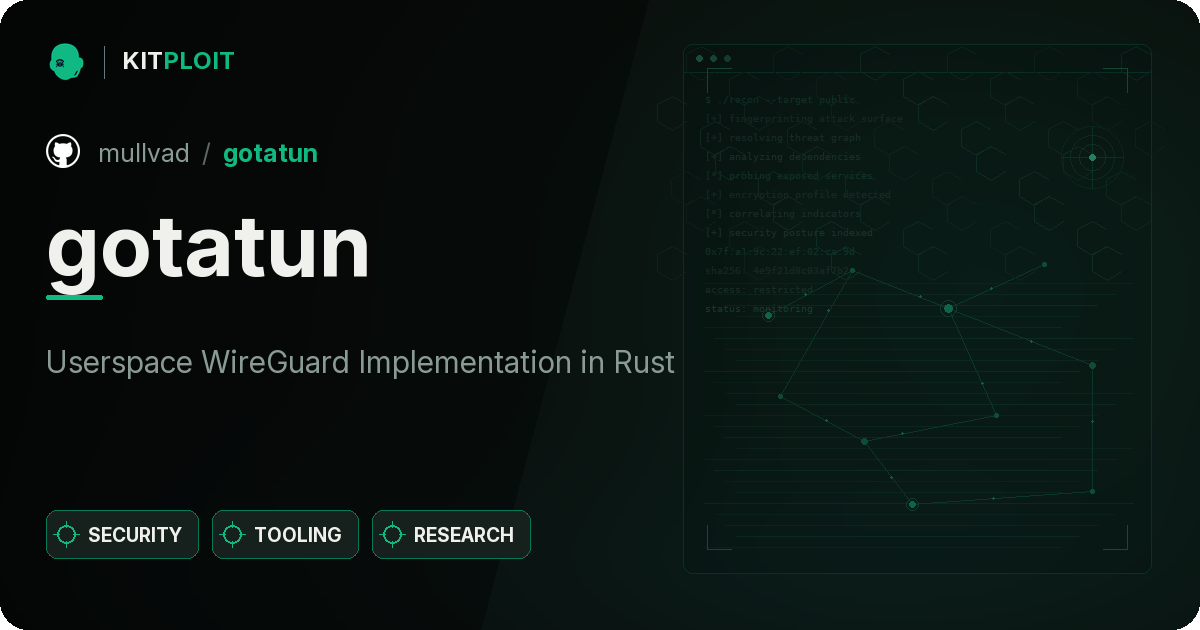Select the 'security posture indexed' terminal line

[789, 233]
